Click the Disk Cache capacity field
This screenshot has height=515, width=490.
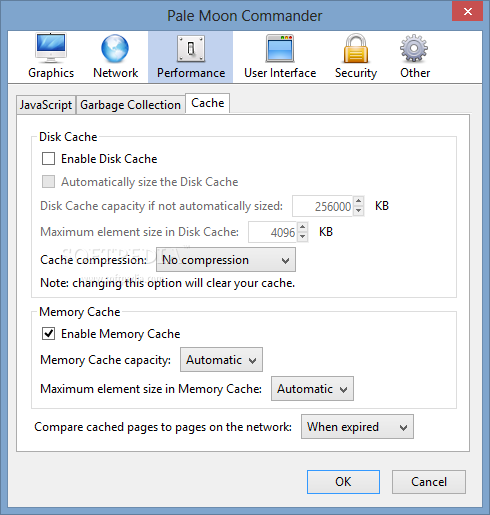point(322,206)
